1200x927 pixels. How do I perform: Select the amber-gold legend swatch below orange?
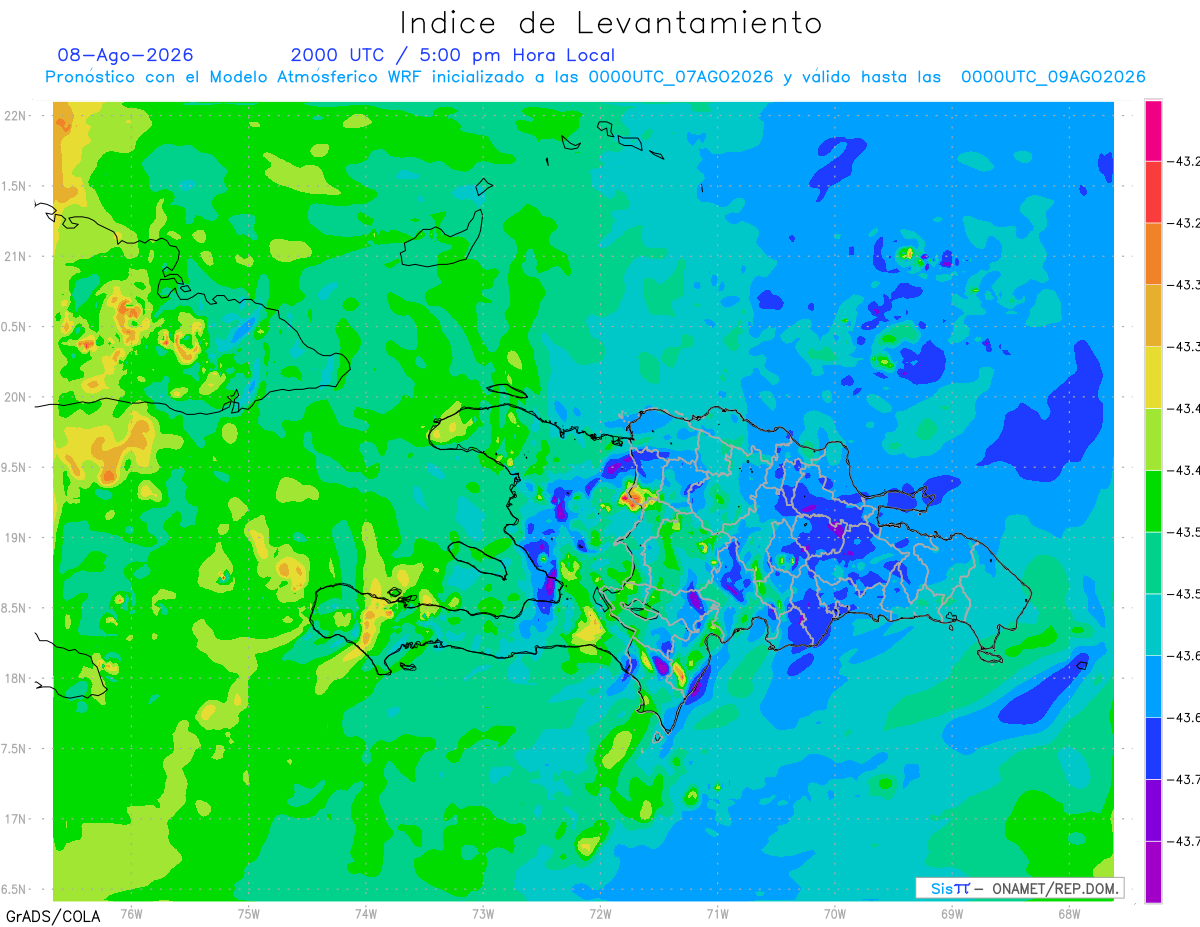pos(1153,316)
